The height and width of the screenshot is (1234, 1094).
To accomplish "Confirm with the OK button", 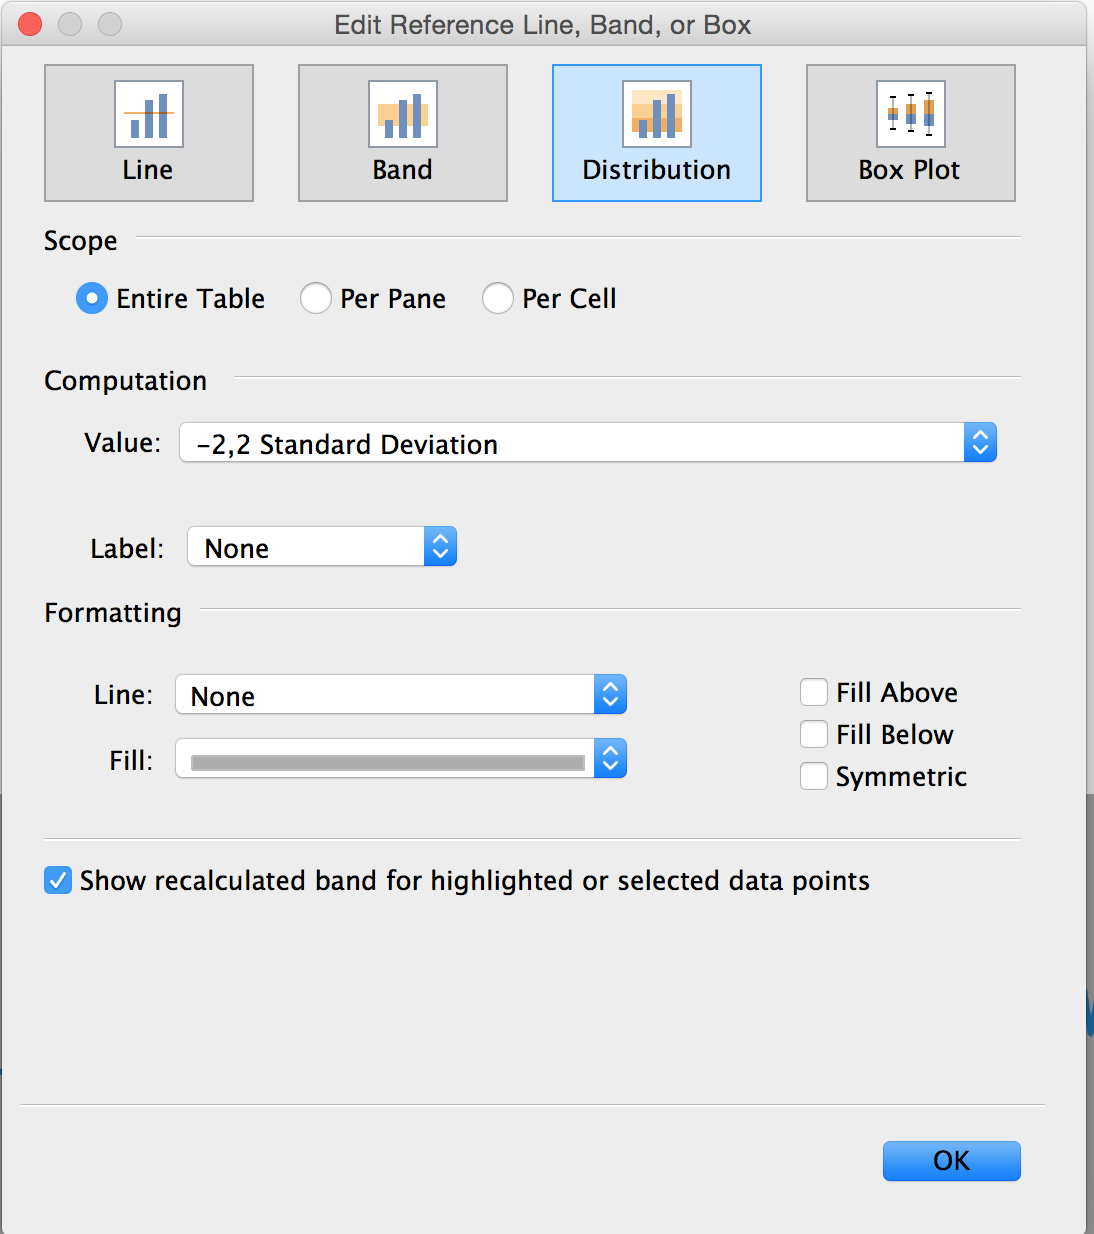I will 952,1160.
